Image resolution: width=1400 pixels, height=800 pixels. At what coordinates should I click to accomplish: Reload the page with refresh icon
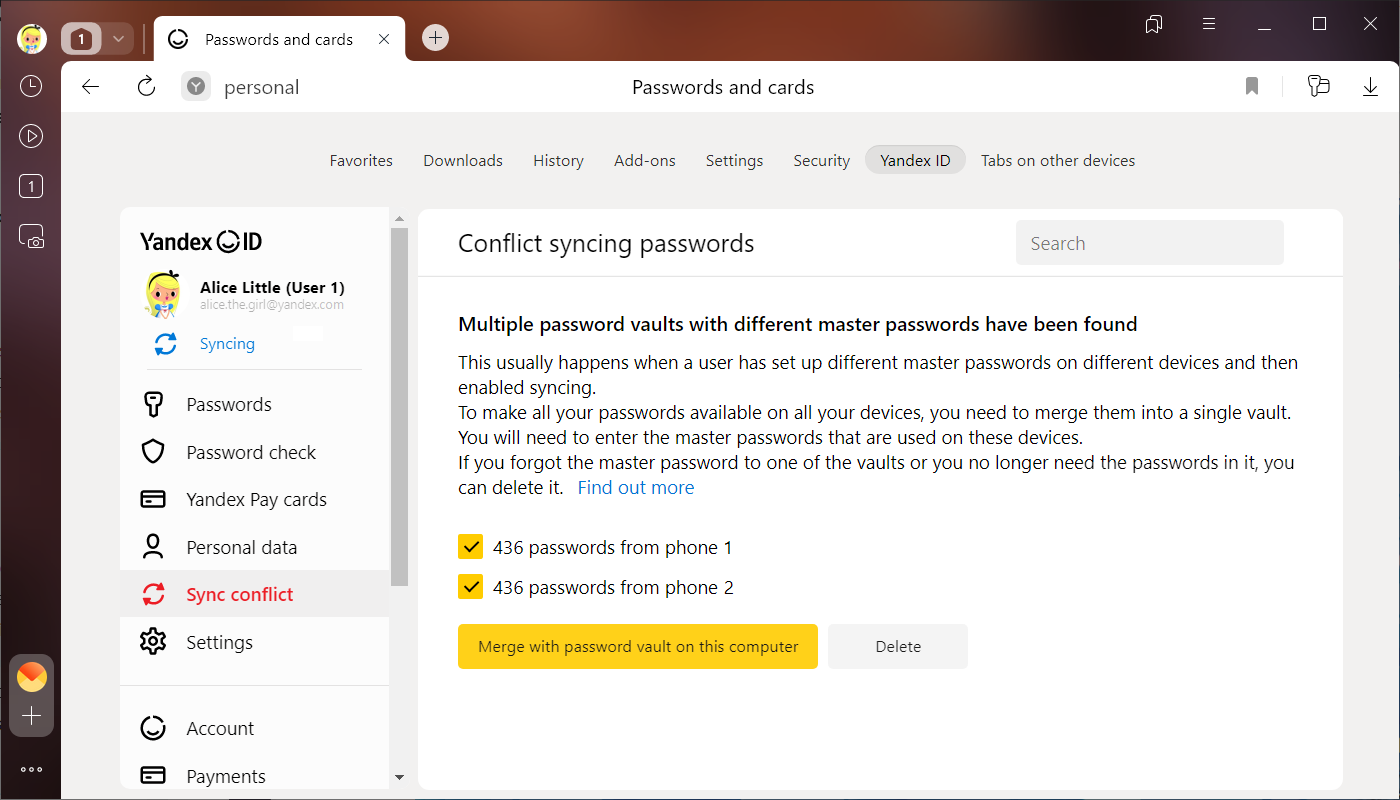[x=146, y=87]
